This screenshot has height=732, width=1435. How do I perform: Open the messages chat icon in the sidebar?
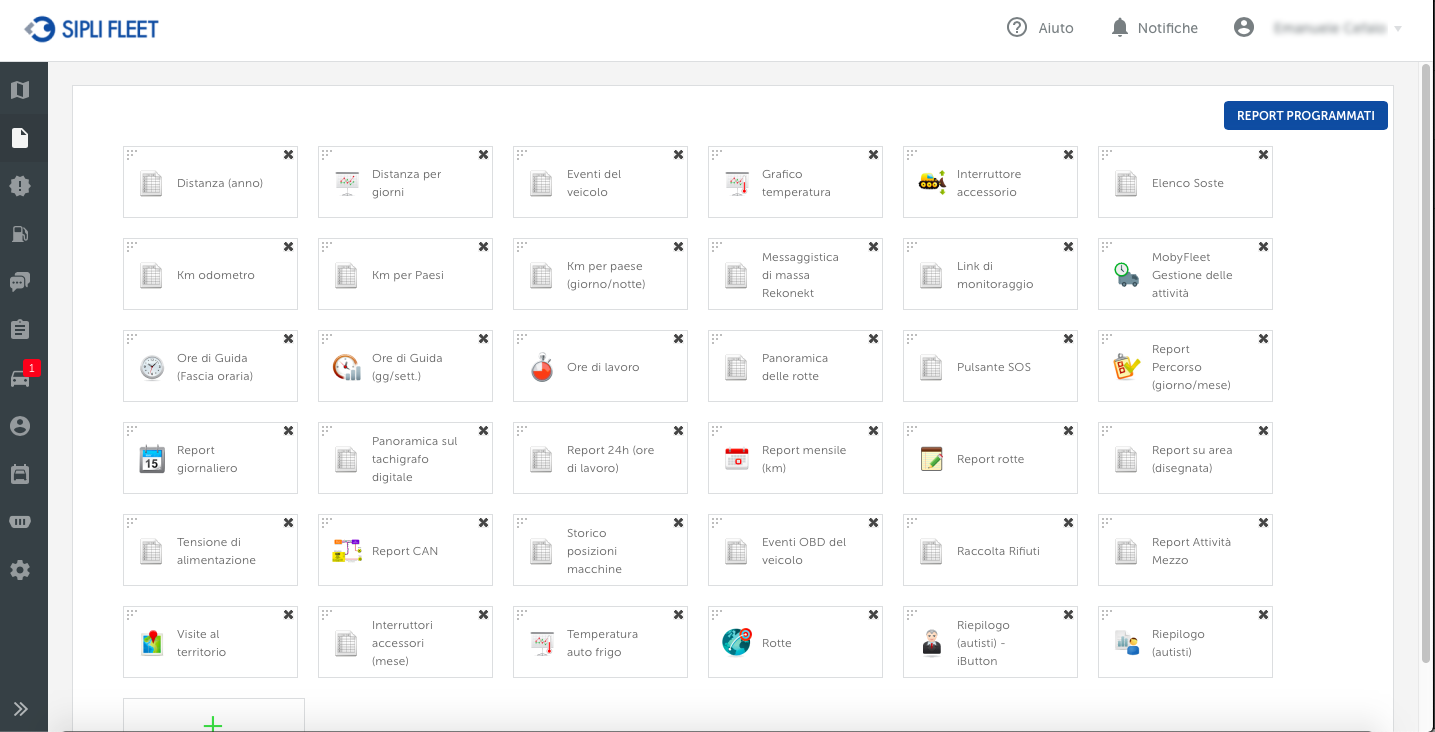(22, 281)
